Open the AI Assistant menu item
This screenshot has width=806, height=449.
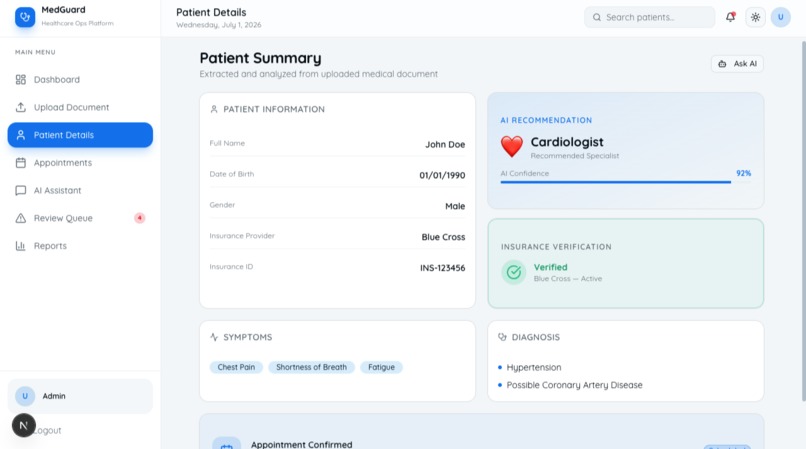pyautogui.click(x=80, y=190)
